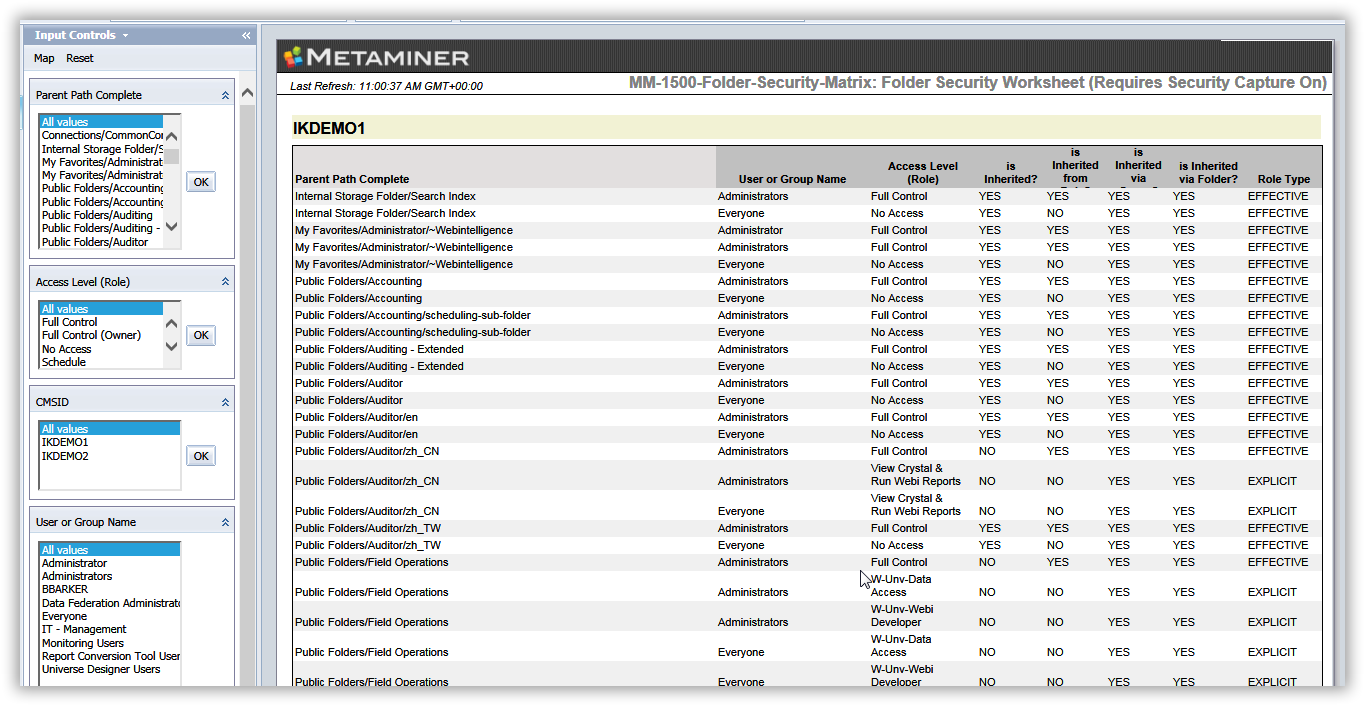Click the 'is Inherited via Folder?' column header
This screenshot has height=706, width=1365.
coord(1208,173)
